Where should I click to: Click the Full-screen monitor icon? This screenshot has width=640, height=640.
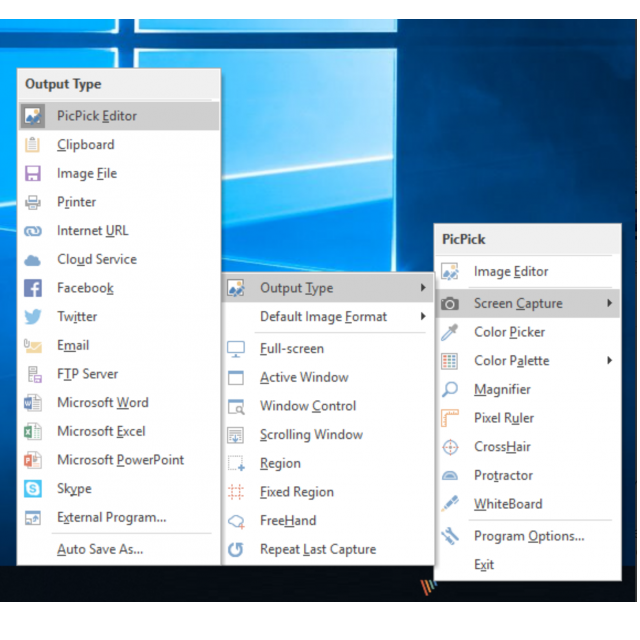(x=236, y=349)
